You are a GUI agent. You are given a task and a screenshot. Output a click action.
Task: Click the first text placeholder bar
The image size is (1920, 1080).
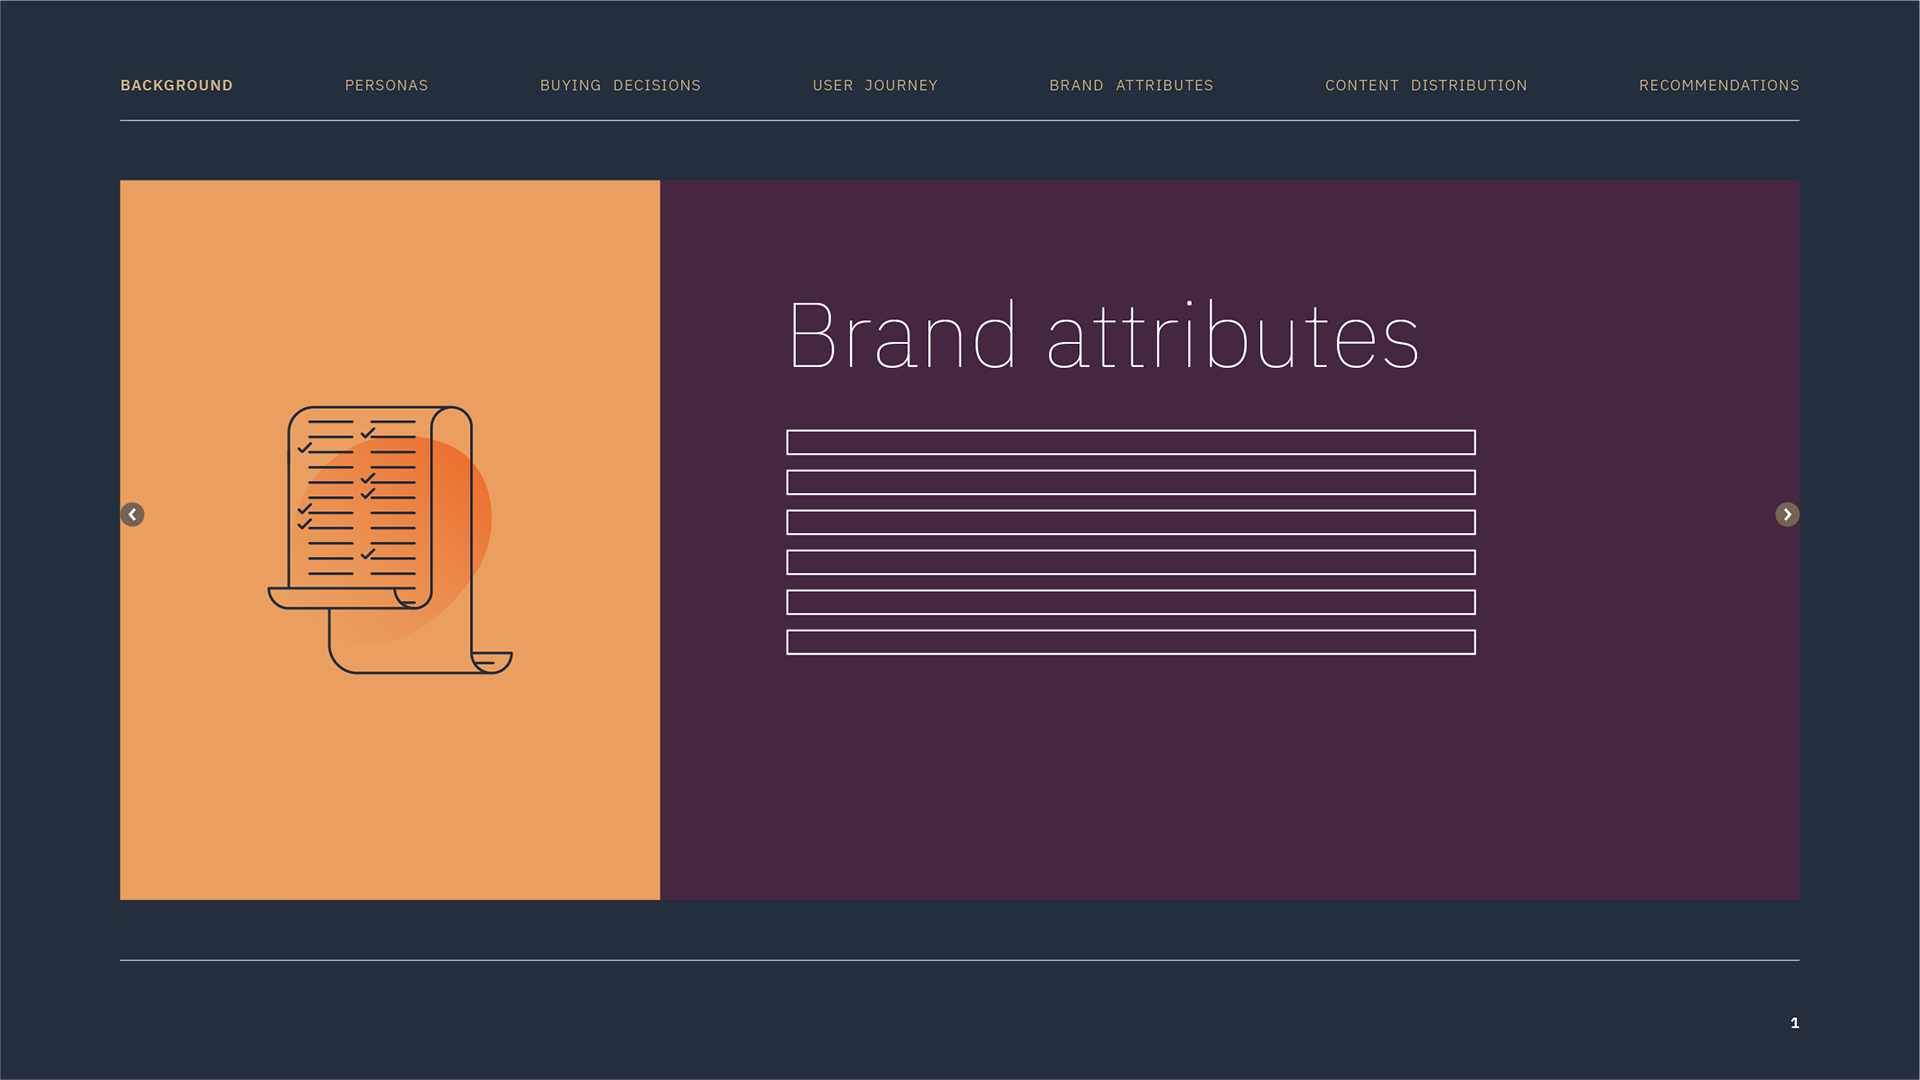click(x=1130, y=442)
